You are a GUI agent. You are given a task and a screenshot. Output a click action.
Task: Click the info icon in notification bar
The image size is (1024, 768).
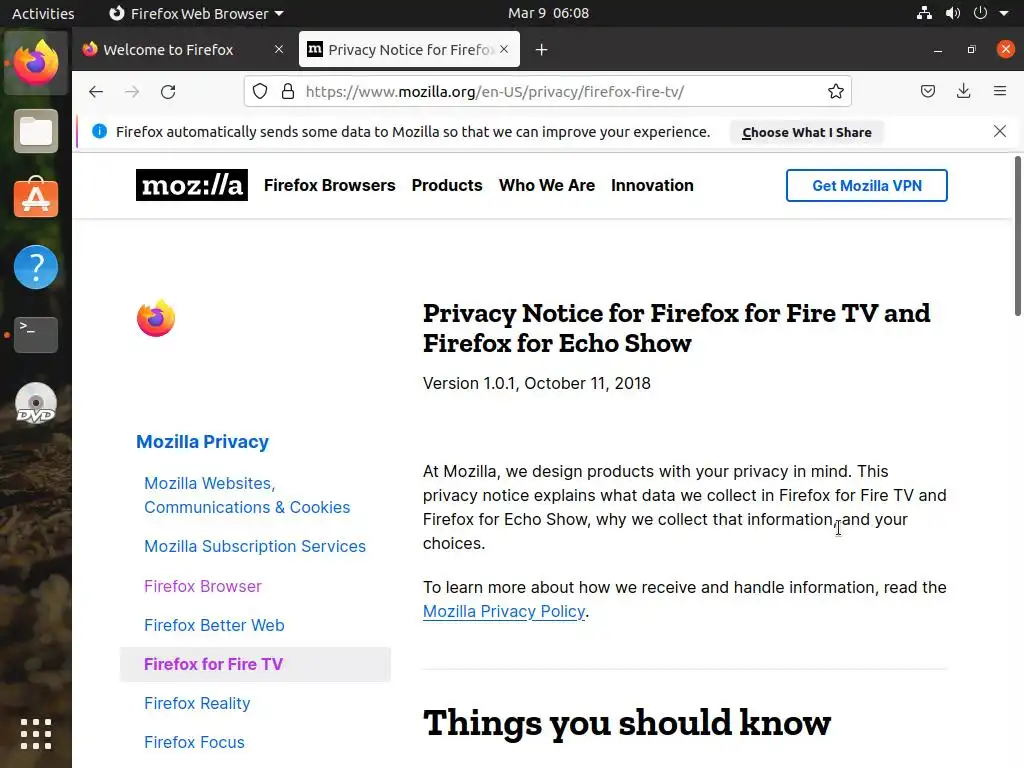click(x=99, y=131)
